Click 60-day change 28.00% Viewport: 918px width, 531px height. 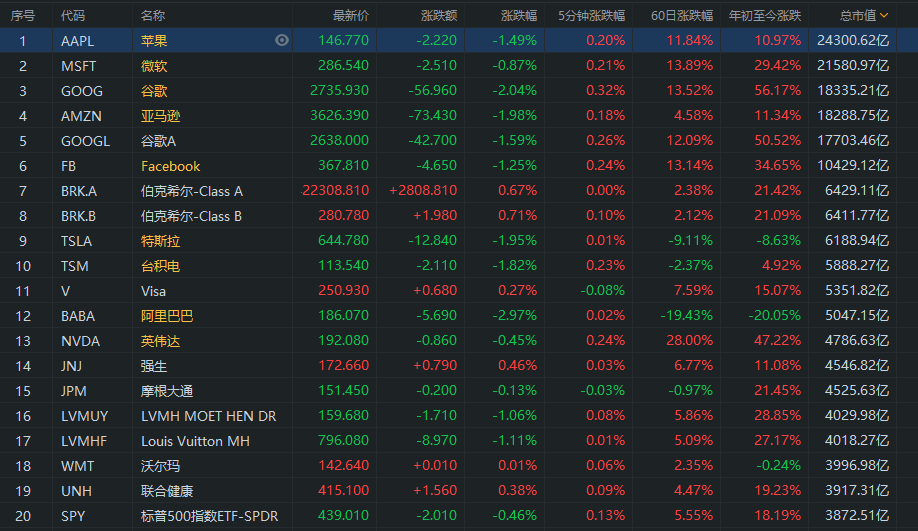[x=690, y=341]
